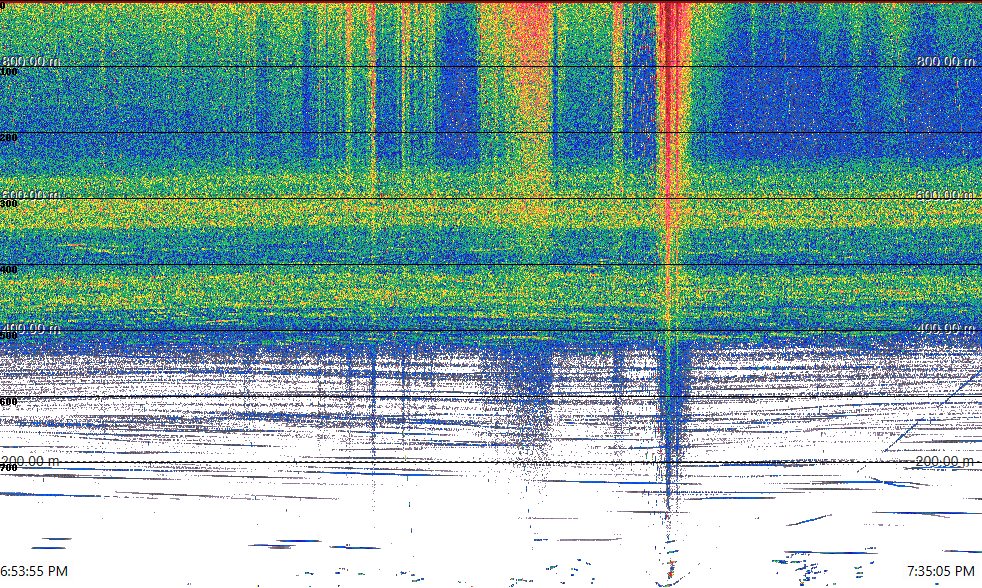Click the gridline number 600 at left edge

pyautogui.click(x=9, y=402)
